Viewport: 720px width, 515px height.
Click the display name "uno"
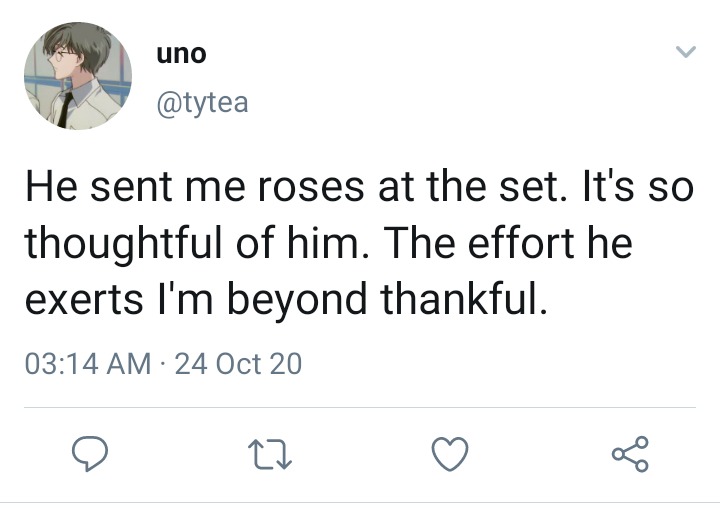click(181, 54)
